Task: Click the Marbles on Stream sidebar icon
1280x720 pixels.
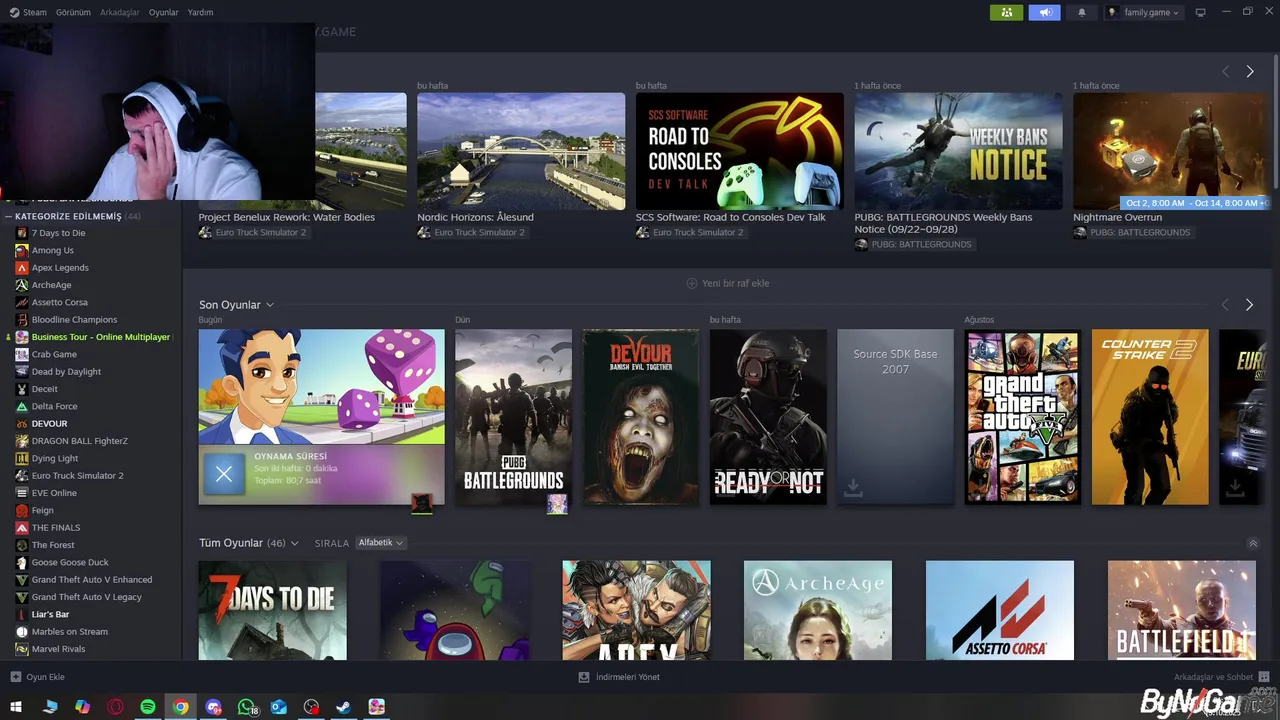Action: [x=21, y=631]
